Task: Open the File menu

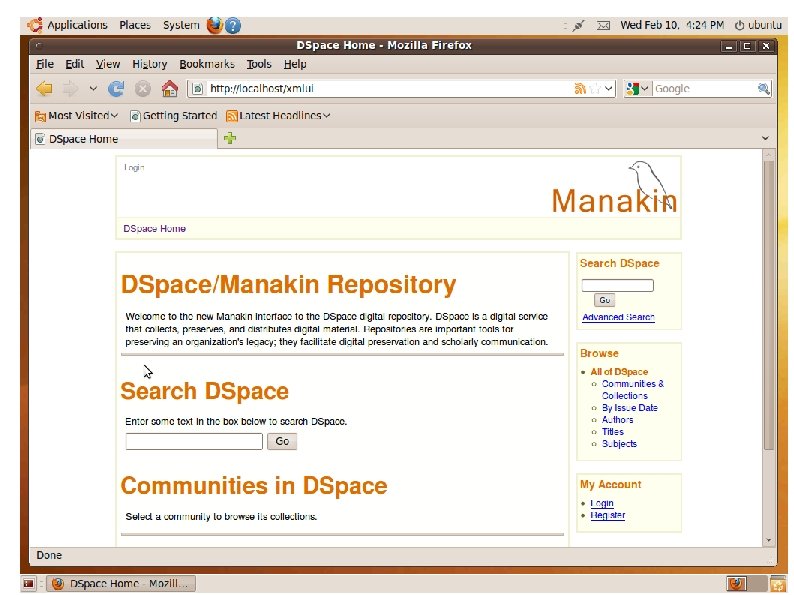Action: point(45,64)
